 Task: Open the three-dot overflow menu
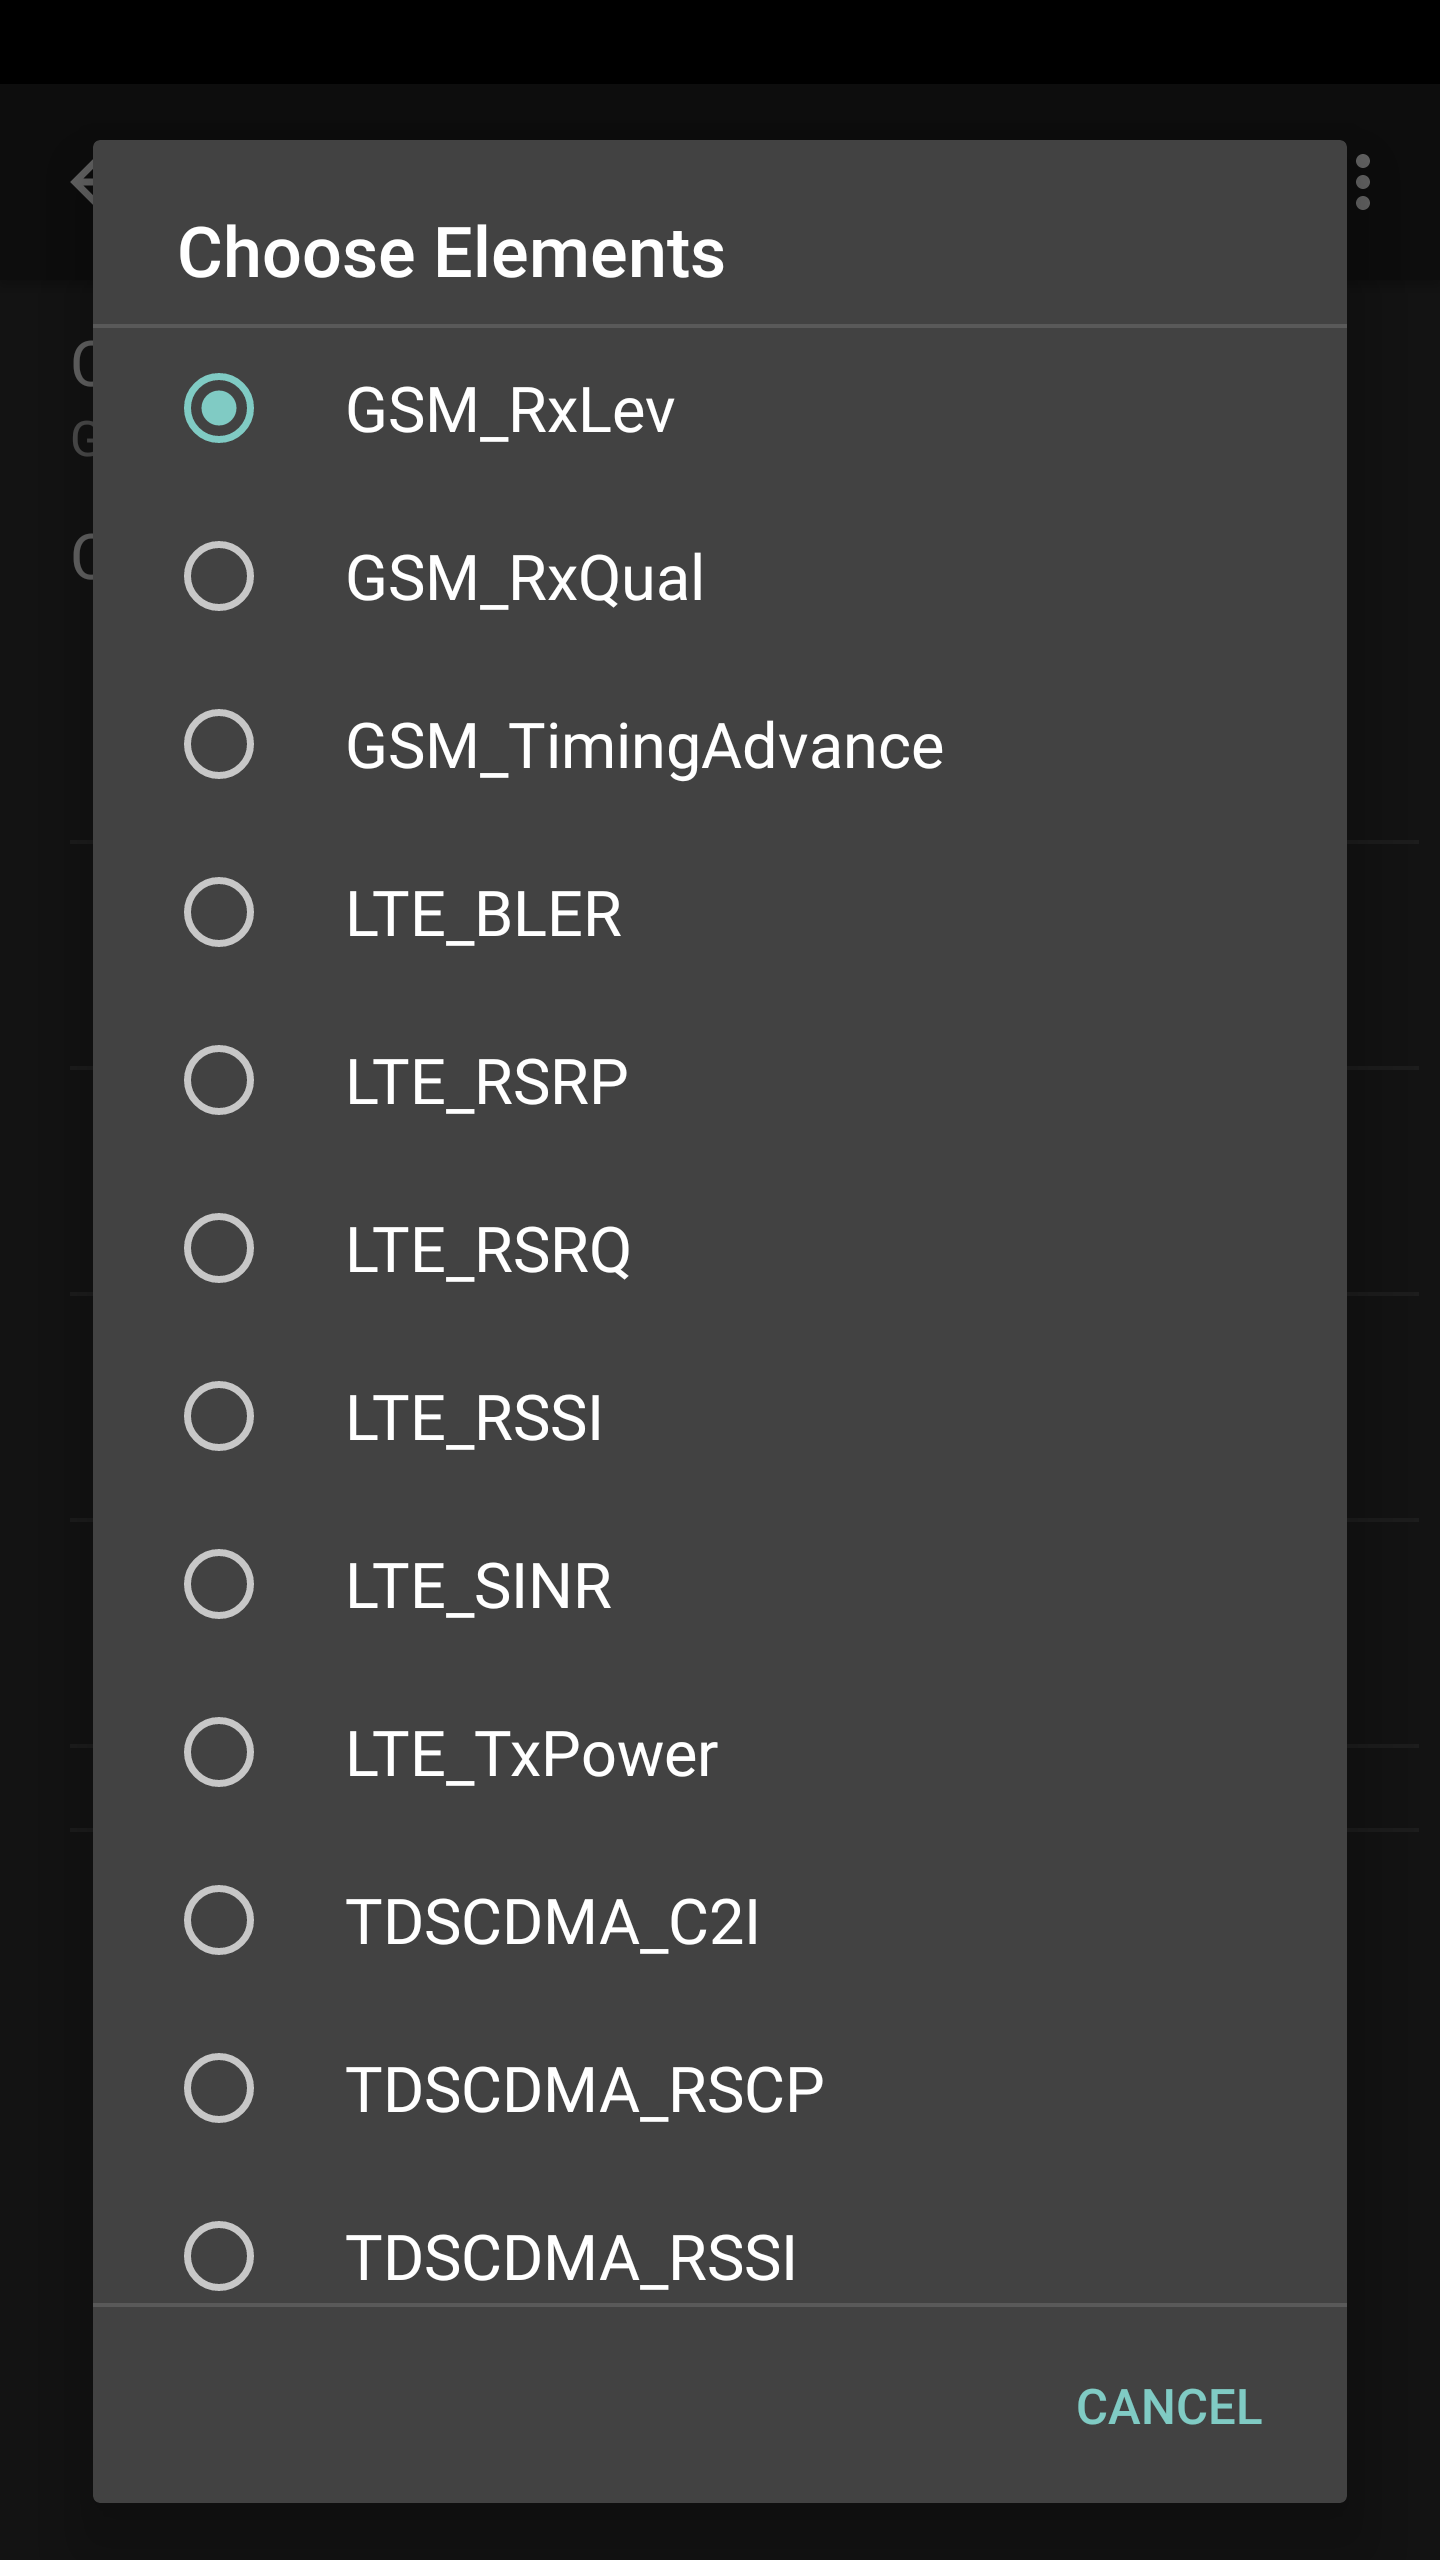[1362, 183]
